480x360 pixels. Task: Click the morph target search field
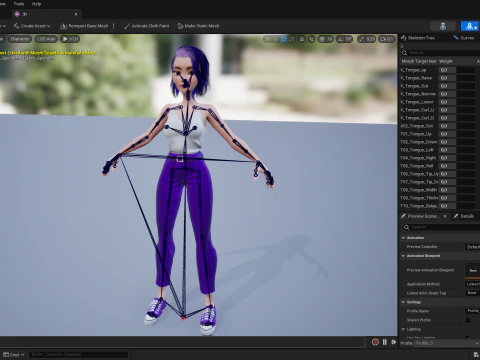tap(441, 53)
